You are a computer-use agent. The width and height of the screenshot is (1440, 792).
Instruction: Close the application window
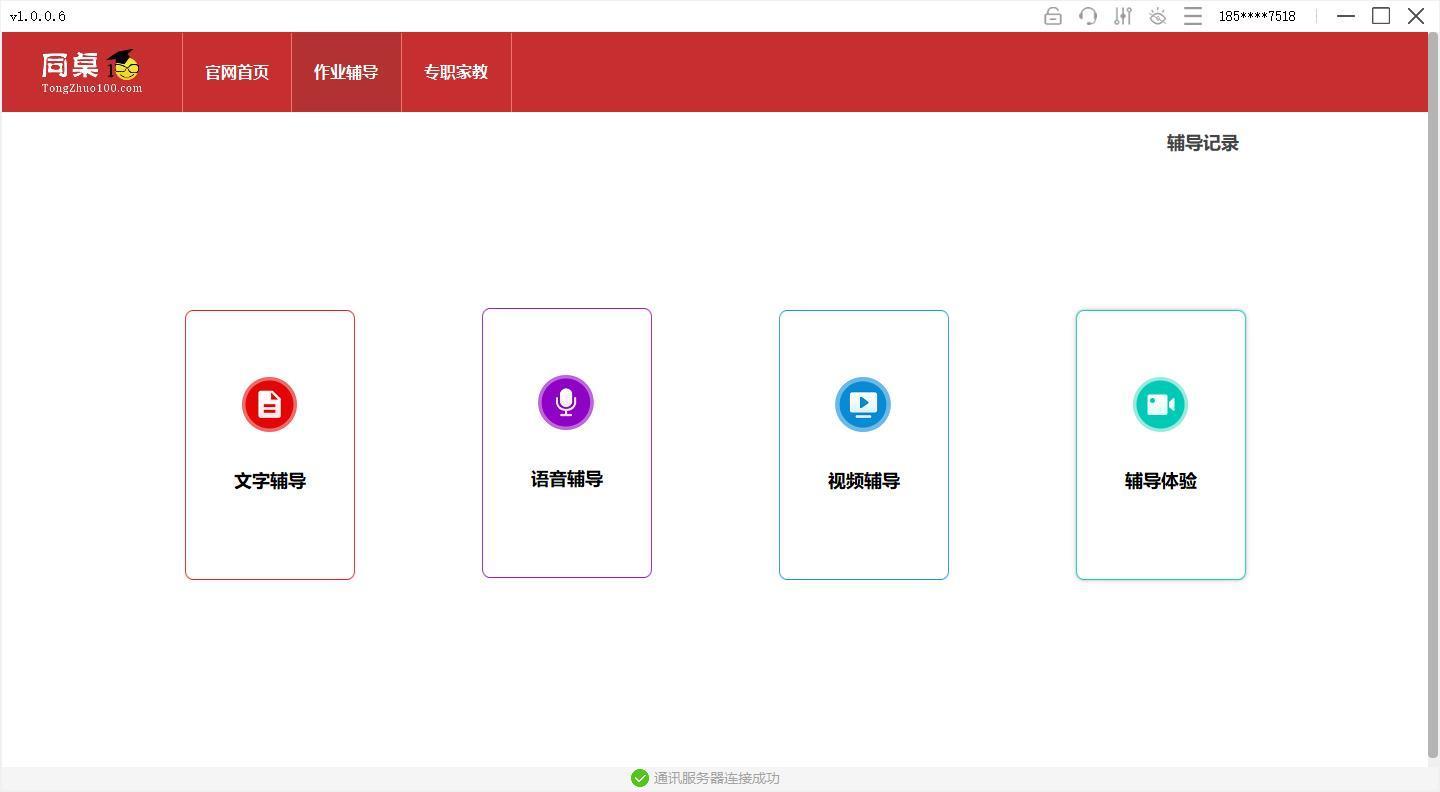click(x=1416, y=16)
